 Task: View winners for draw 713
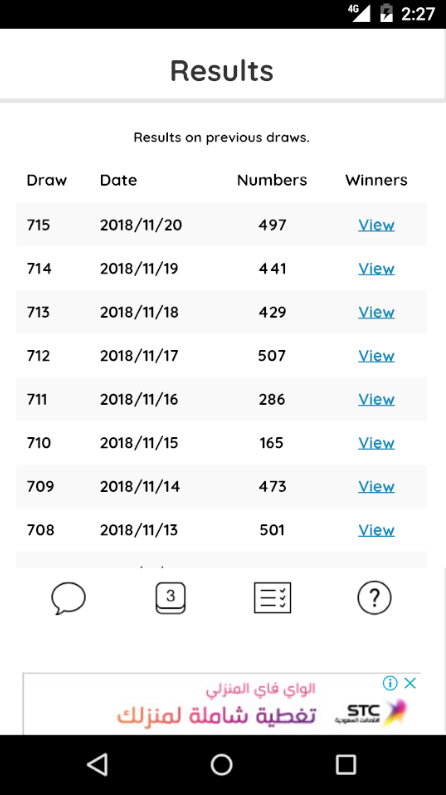point(376,312)
